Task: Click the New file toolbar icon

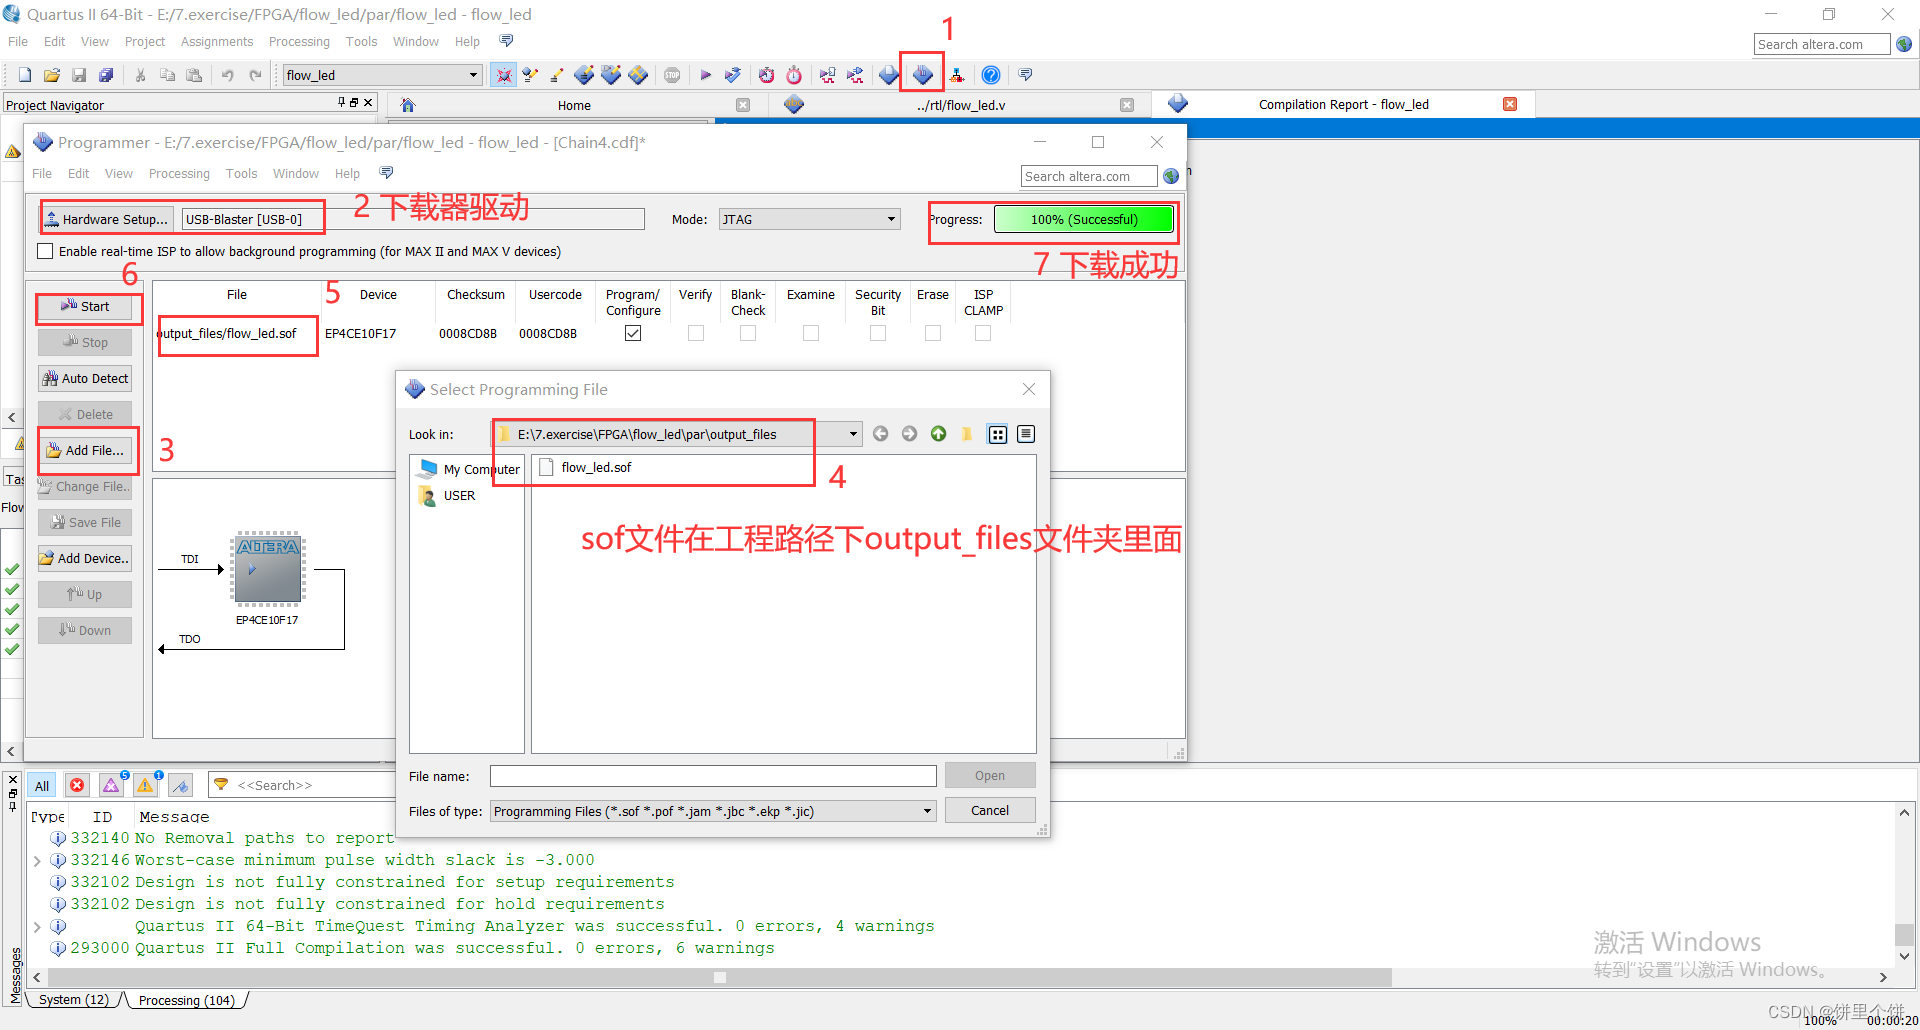Action: (x=25, y=75)
